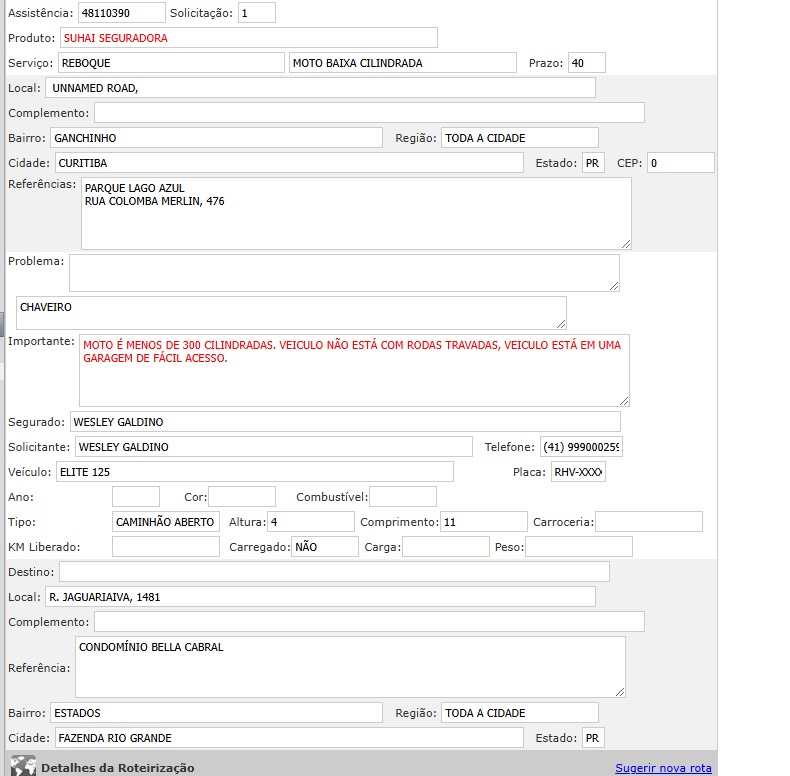790x776 pixels.
Task: Open the Sugerir nova rota link
Action: click(663, 768)
